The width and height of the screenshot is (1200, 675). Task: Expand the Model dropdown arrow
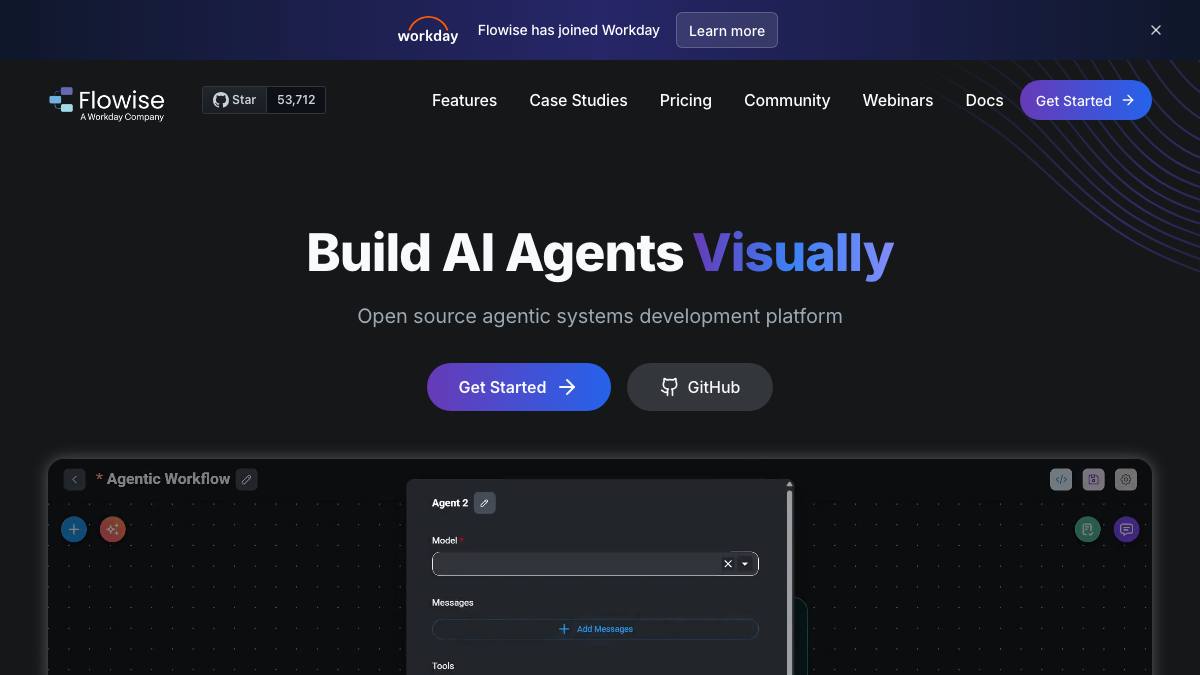745,564
